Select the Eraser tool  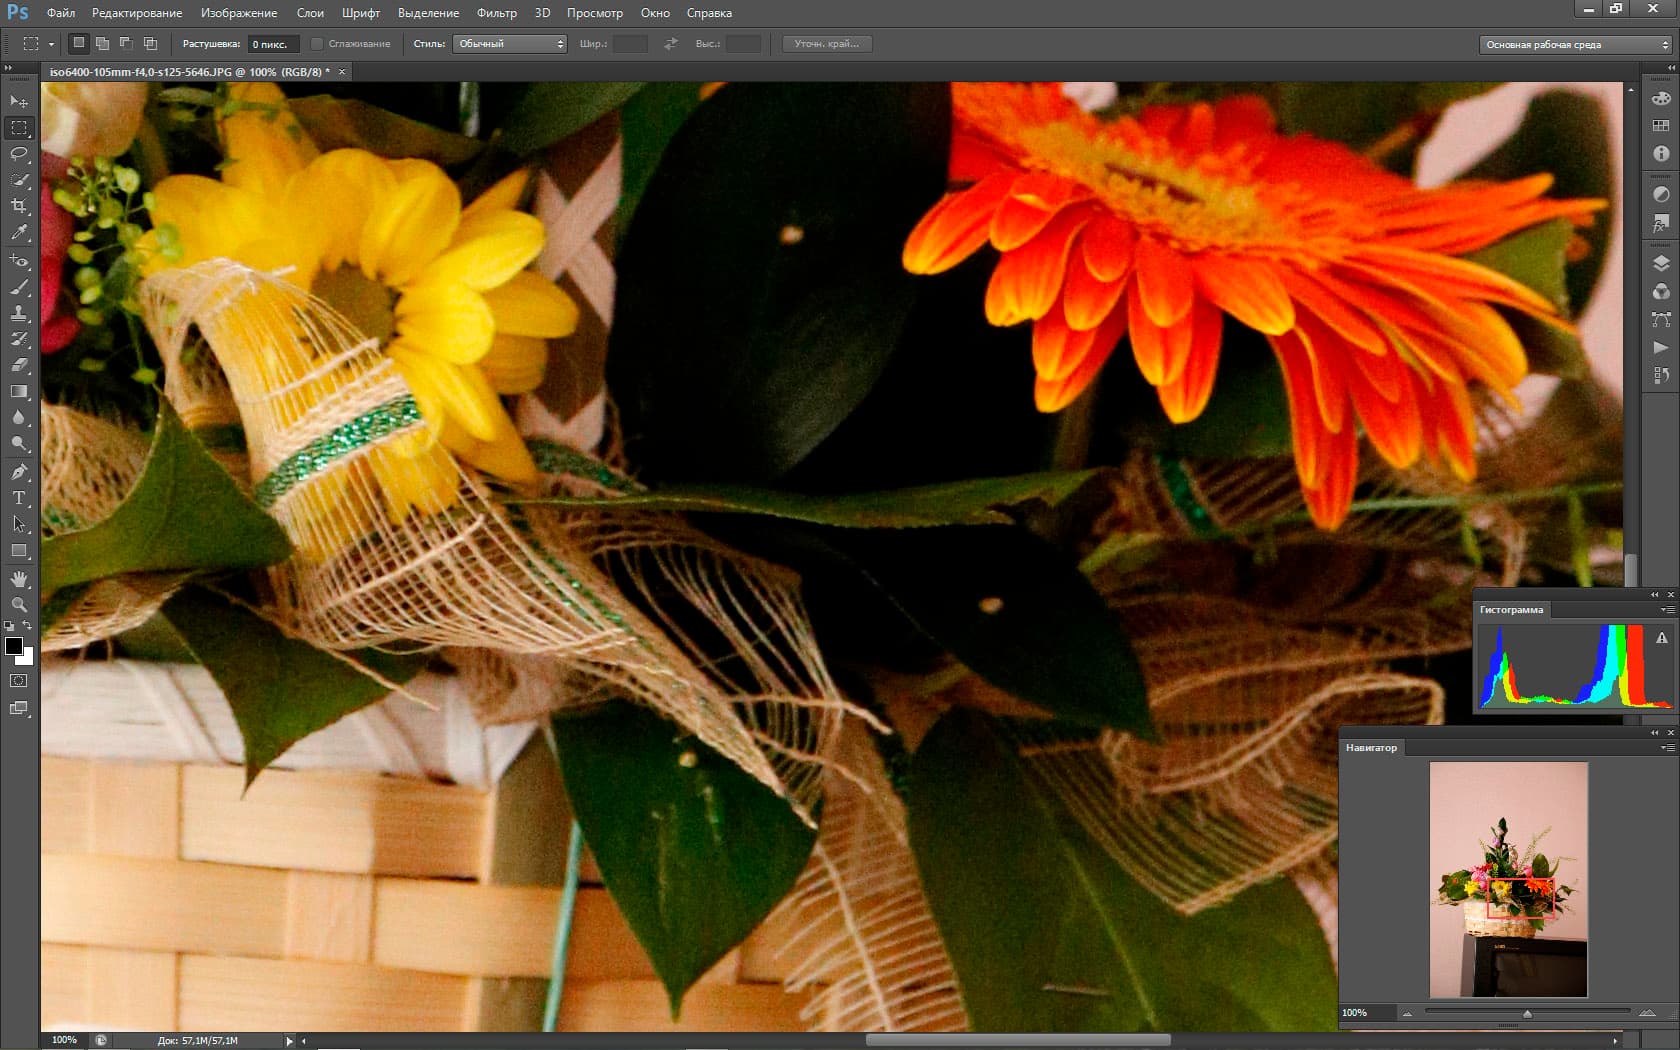click(19, 365)
